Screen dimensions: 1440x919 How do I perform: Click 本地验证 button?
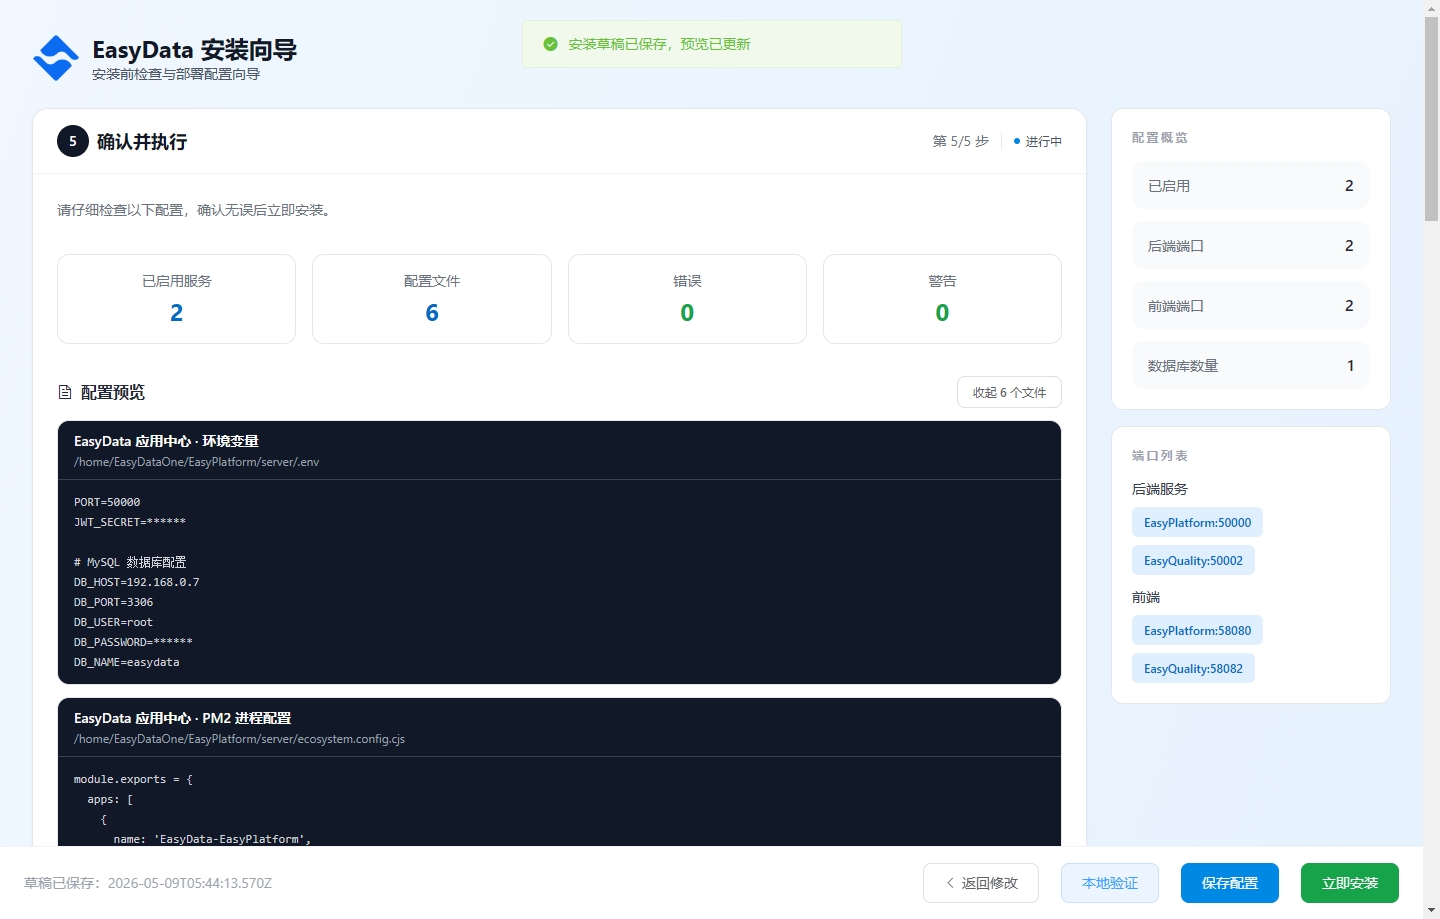click(x=1110, y=883)
